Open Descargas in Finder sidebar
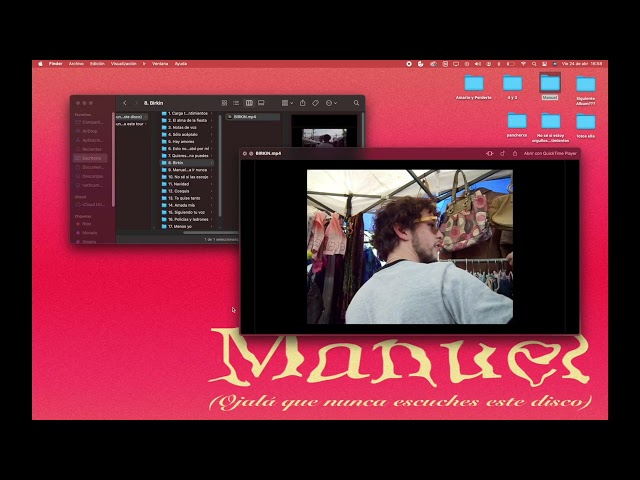 click(x=91, y=176)
